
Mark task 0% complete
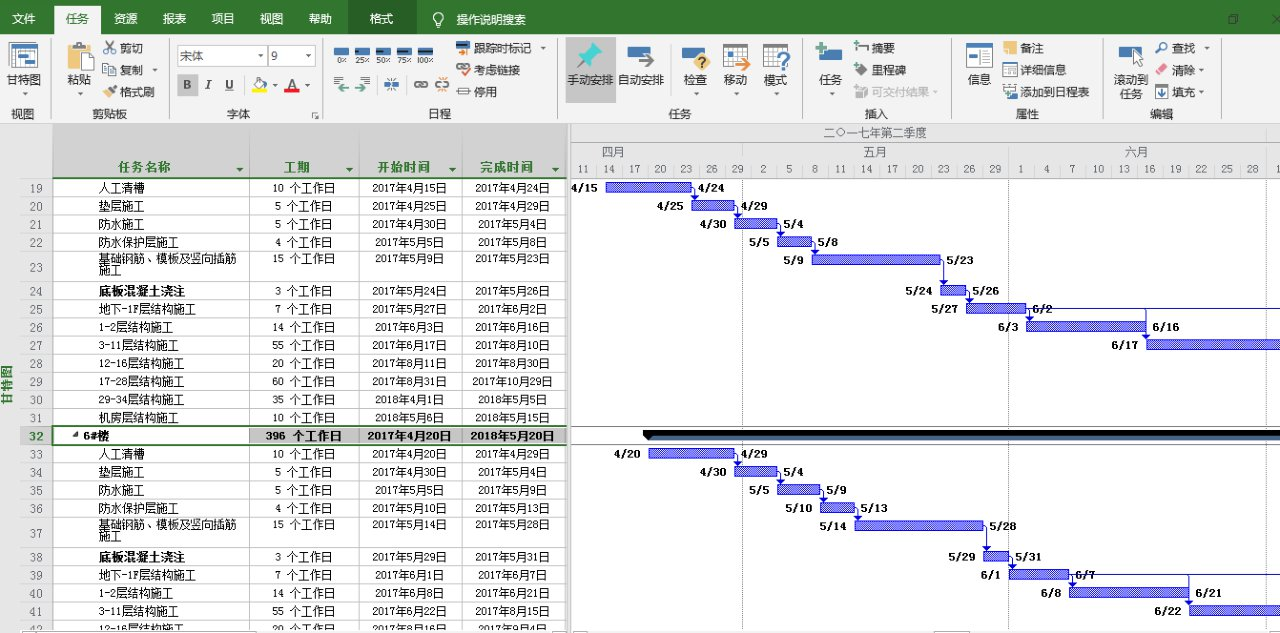point(342,55)
